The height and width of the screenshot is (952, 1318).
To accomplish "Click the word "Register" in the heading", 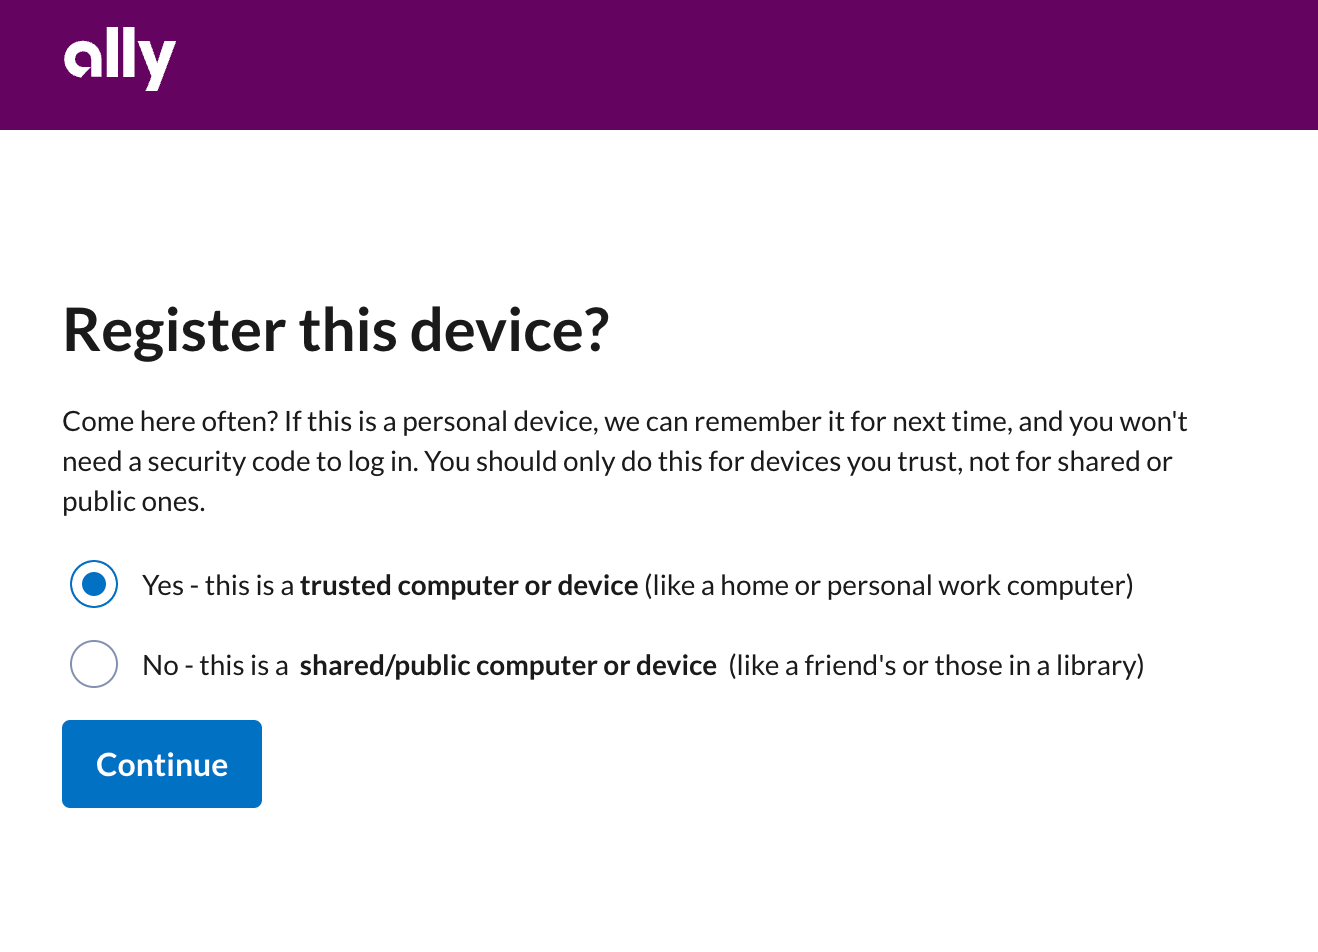I will pyautogui.click(x=174, y=330).
